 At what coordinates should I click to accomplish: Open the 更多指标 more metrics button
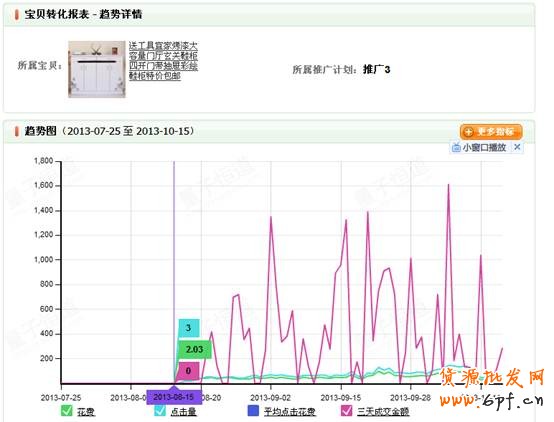[491, 132]
